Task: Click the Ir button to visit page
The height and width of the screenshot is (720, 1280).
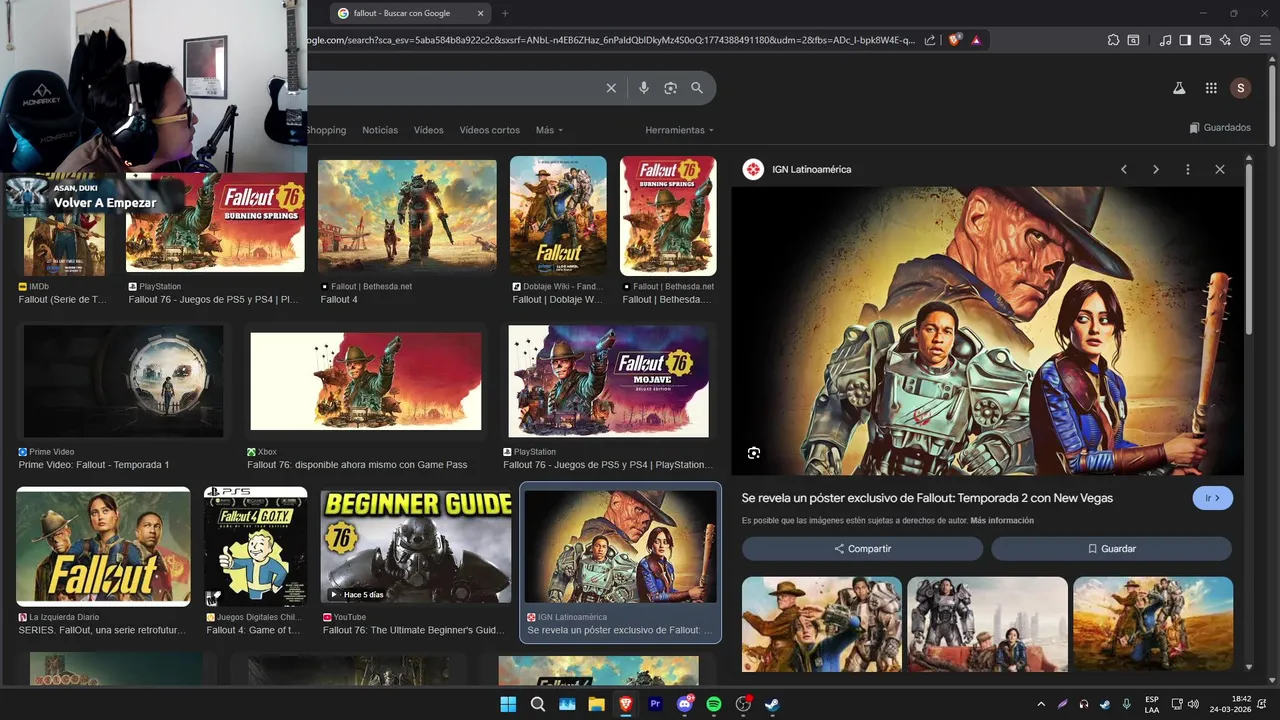Action: click(1212, 498)
